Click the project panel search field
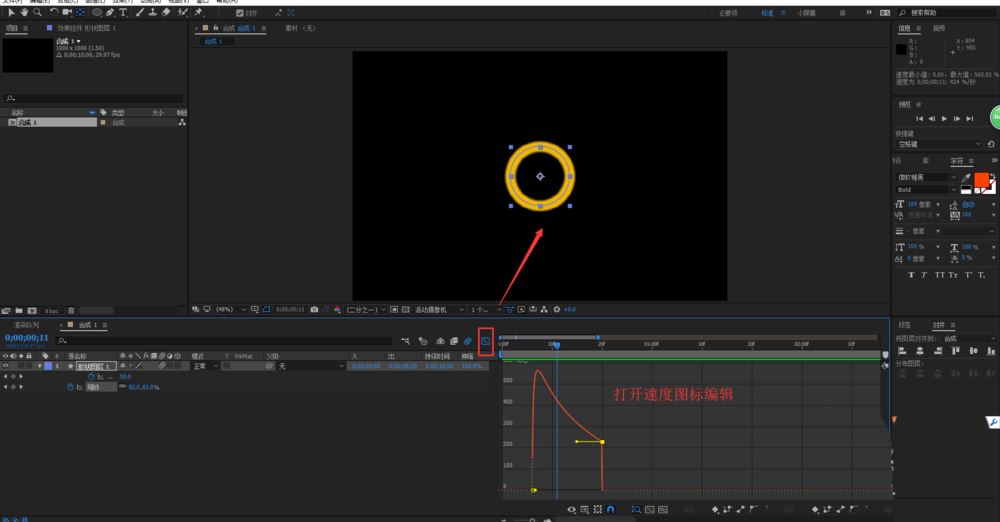 pos(94,98)
